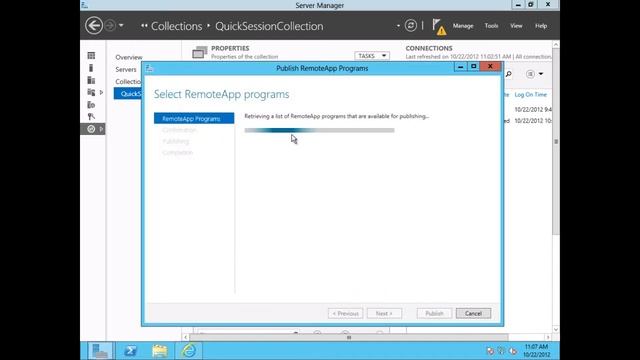Open the arrow beside list options icon

click(x=541, y=74)
